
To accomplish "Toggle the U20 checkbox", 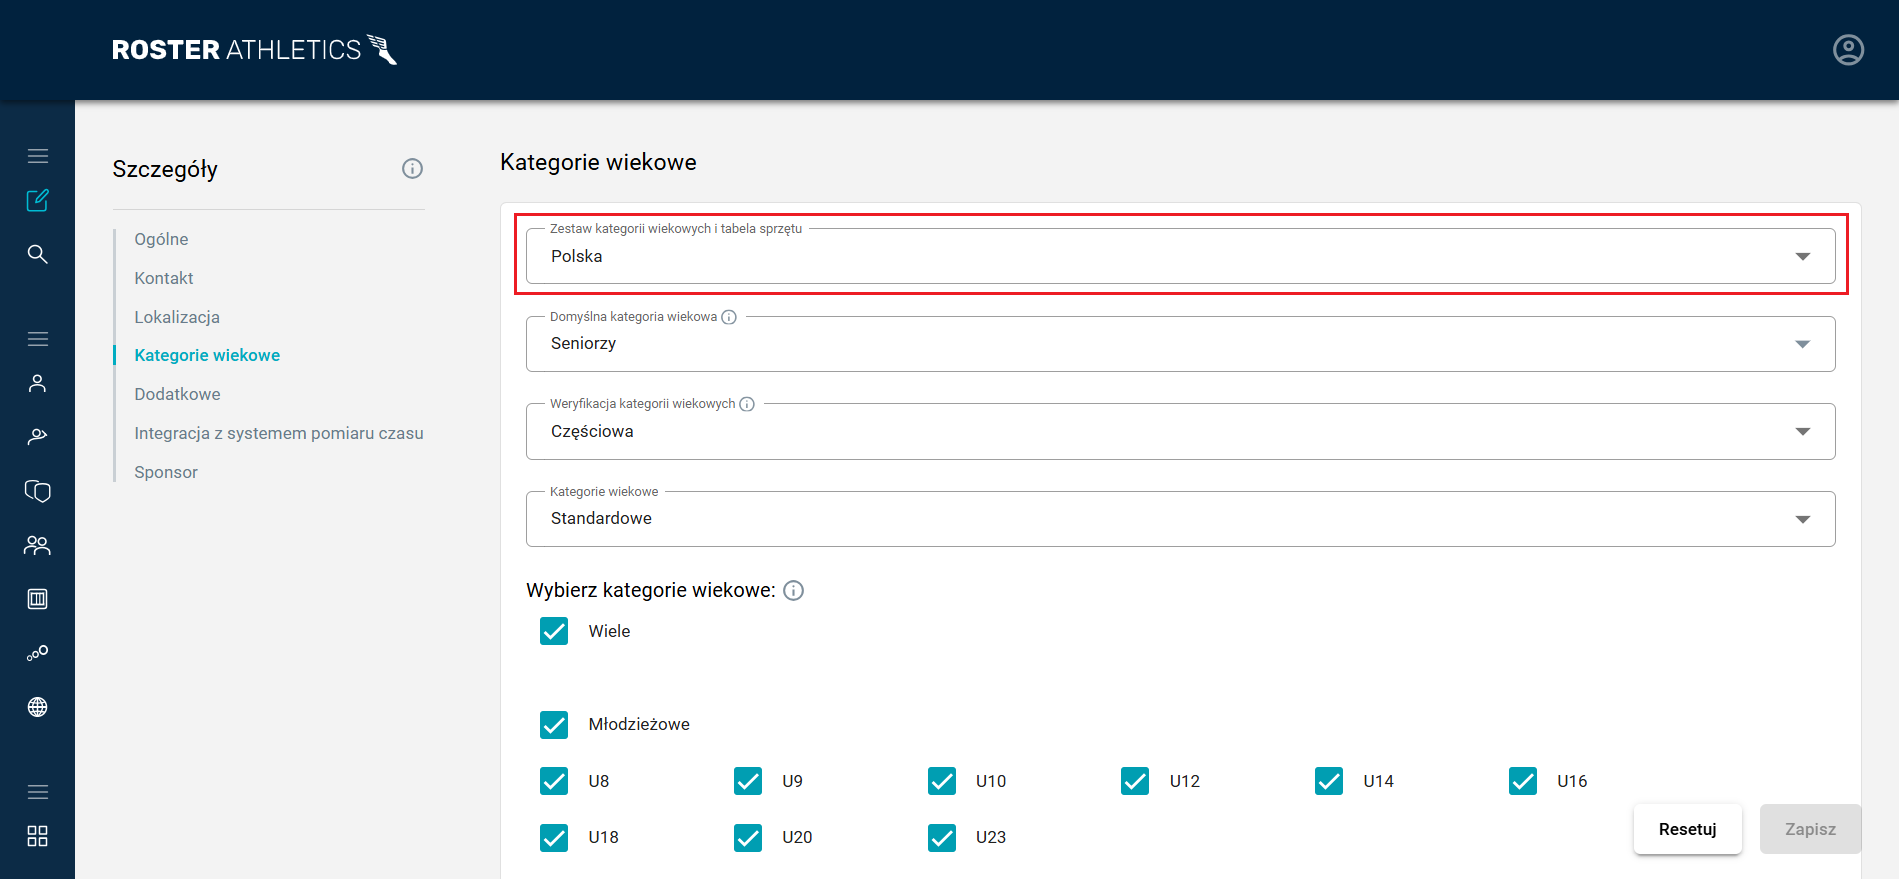I will (748, 837).
